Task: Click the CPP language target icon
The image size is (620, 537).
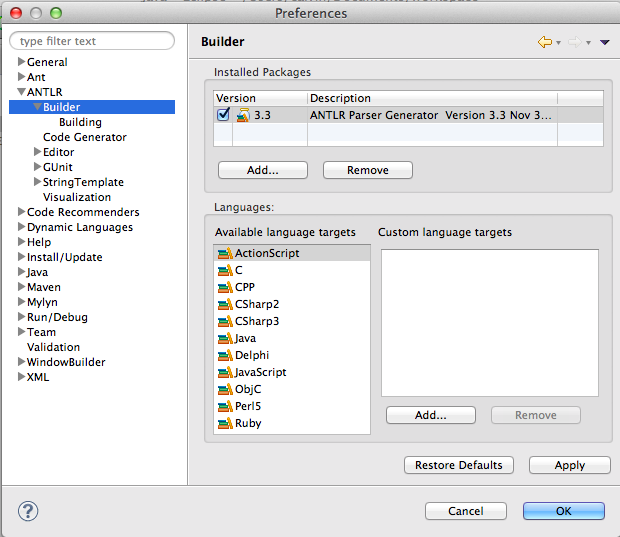Action: pyautogui.click(x=225, y=287)
